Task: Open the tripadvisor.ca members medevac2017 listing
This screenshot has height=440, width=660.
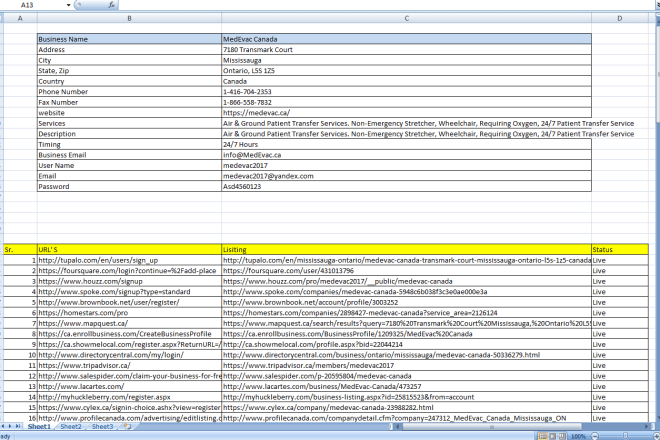Action: pos(309,365)
